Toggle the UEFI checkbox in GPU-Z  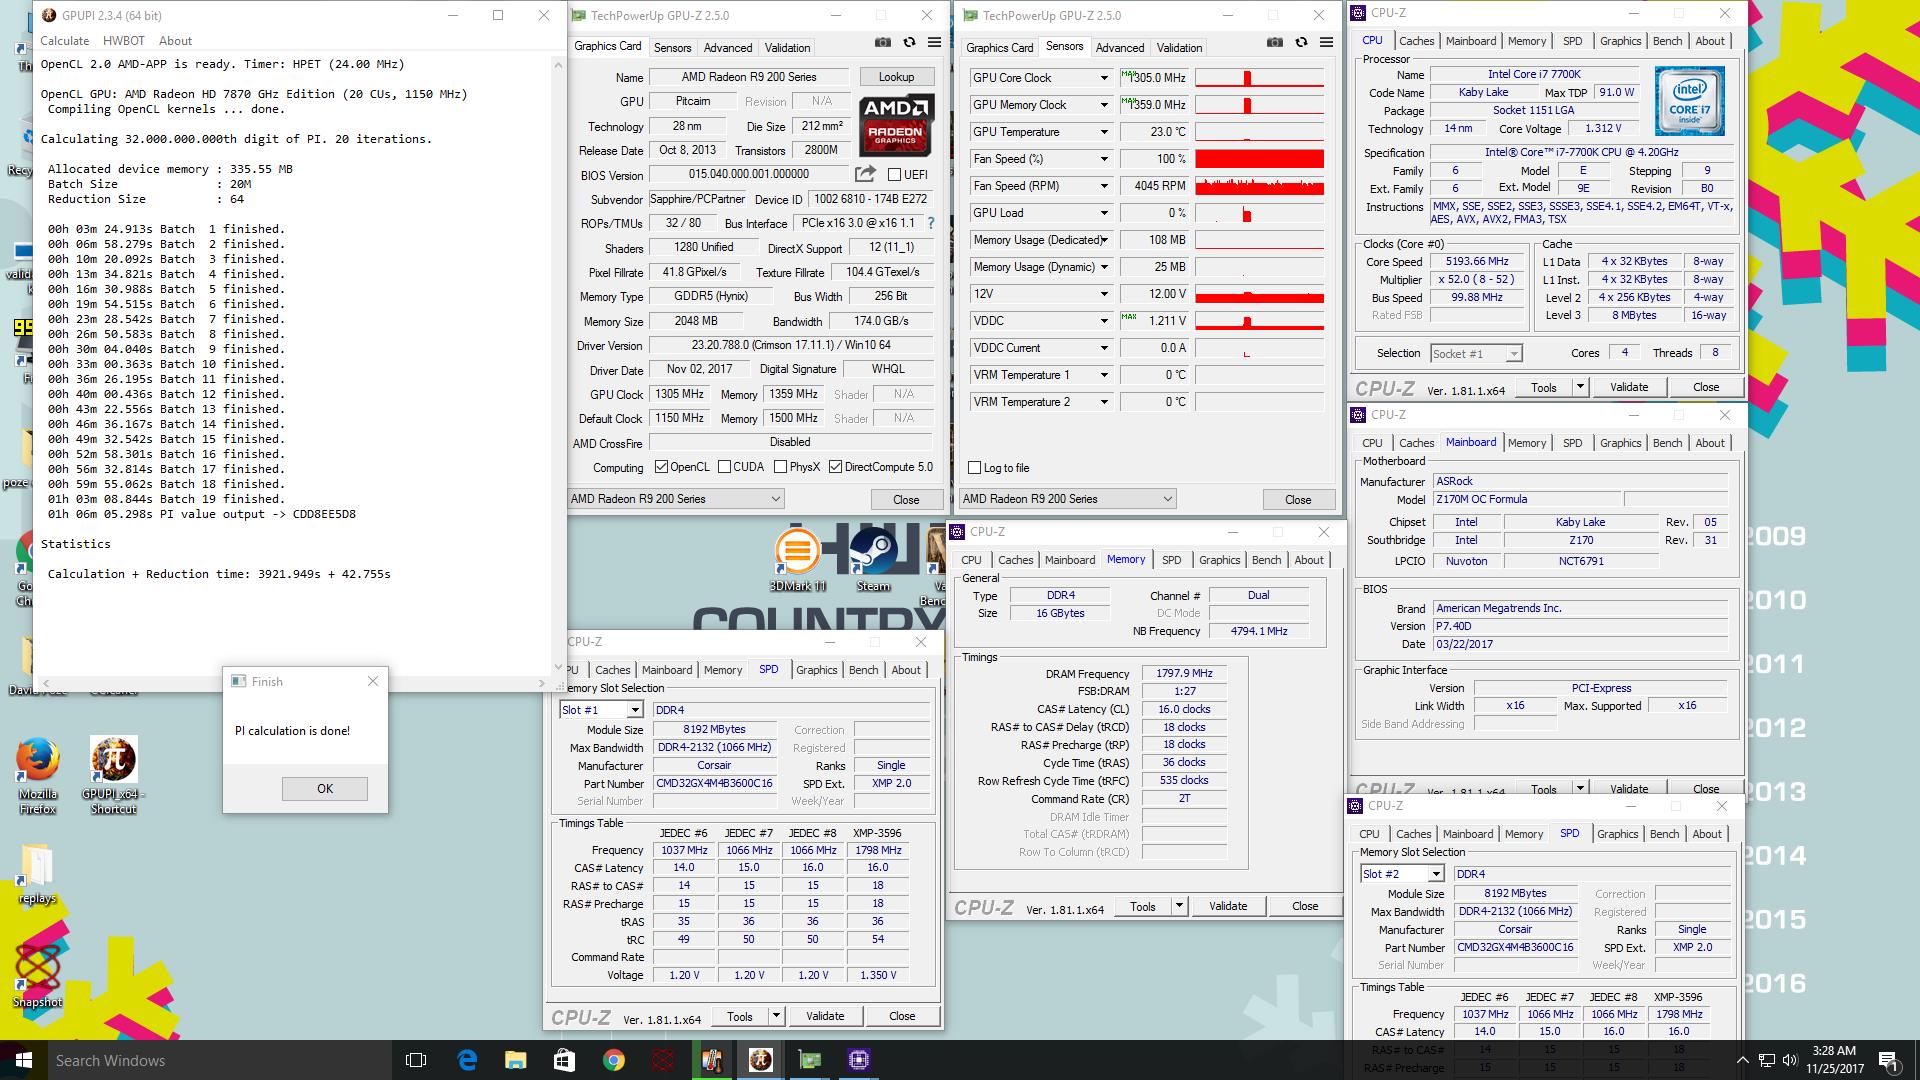coord(895,175)
